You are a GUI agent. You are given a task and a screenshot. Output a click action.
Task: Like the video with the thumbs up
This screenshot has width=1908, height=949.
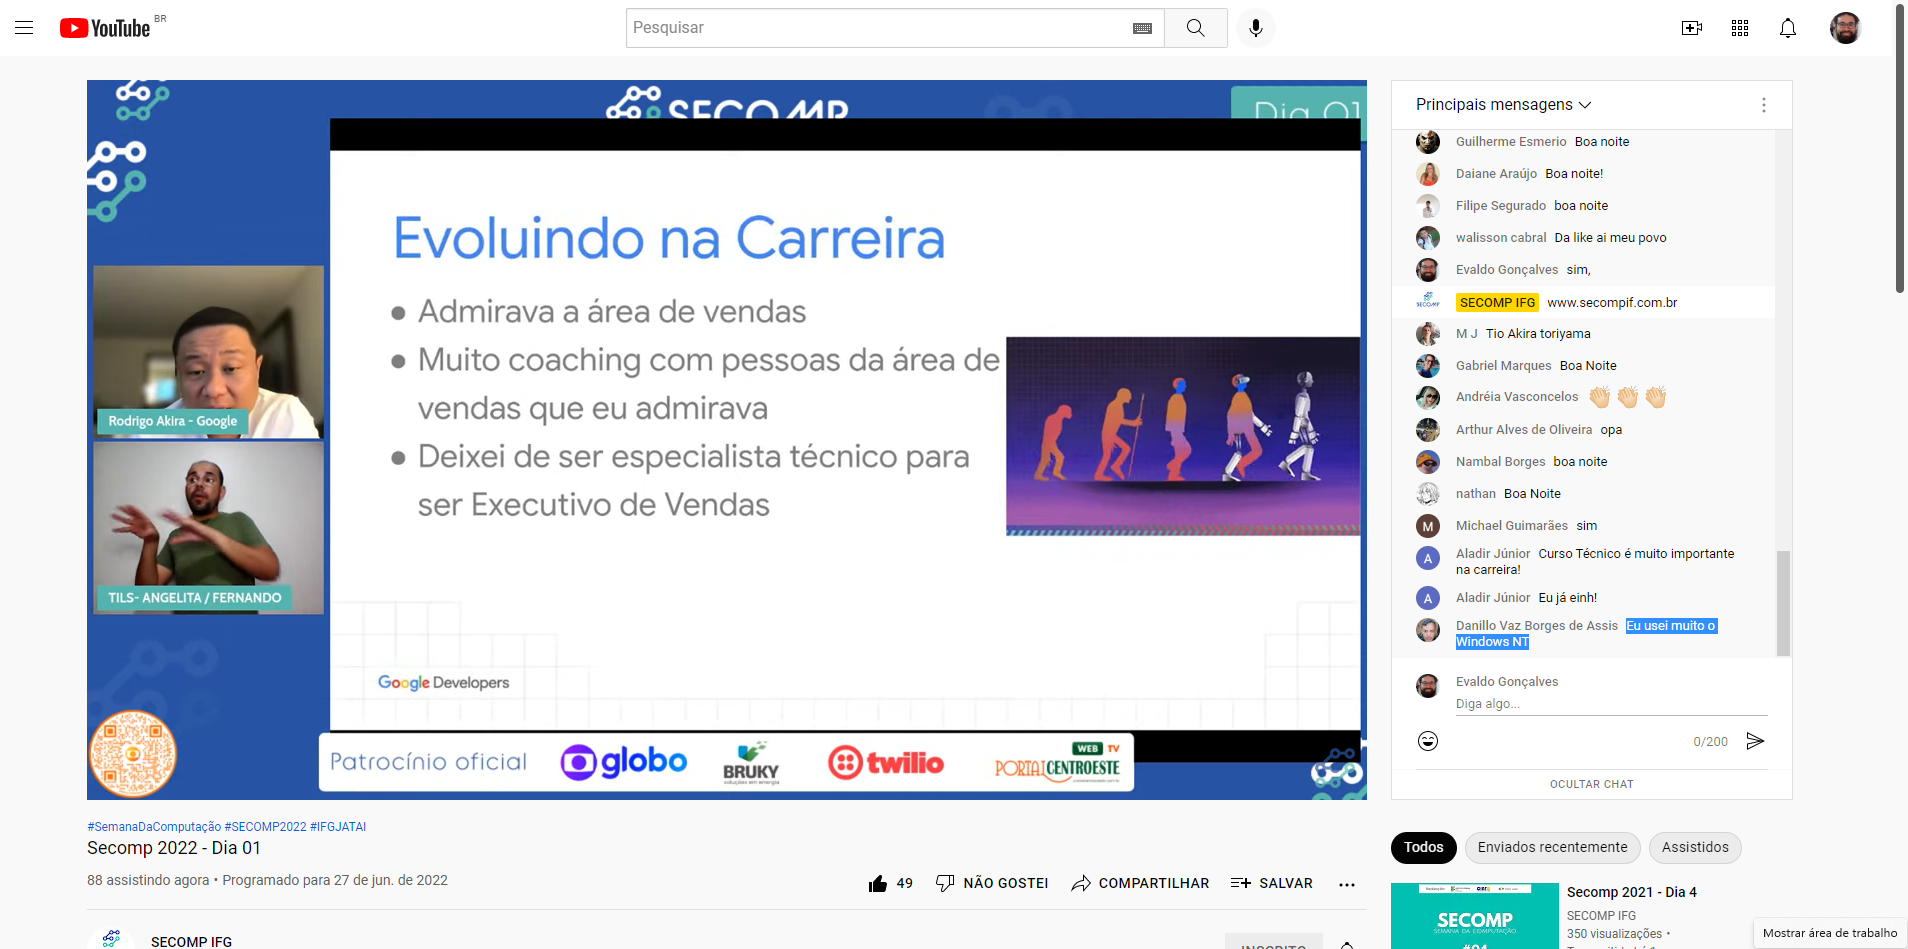(878, 882)
